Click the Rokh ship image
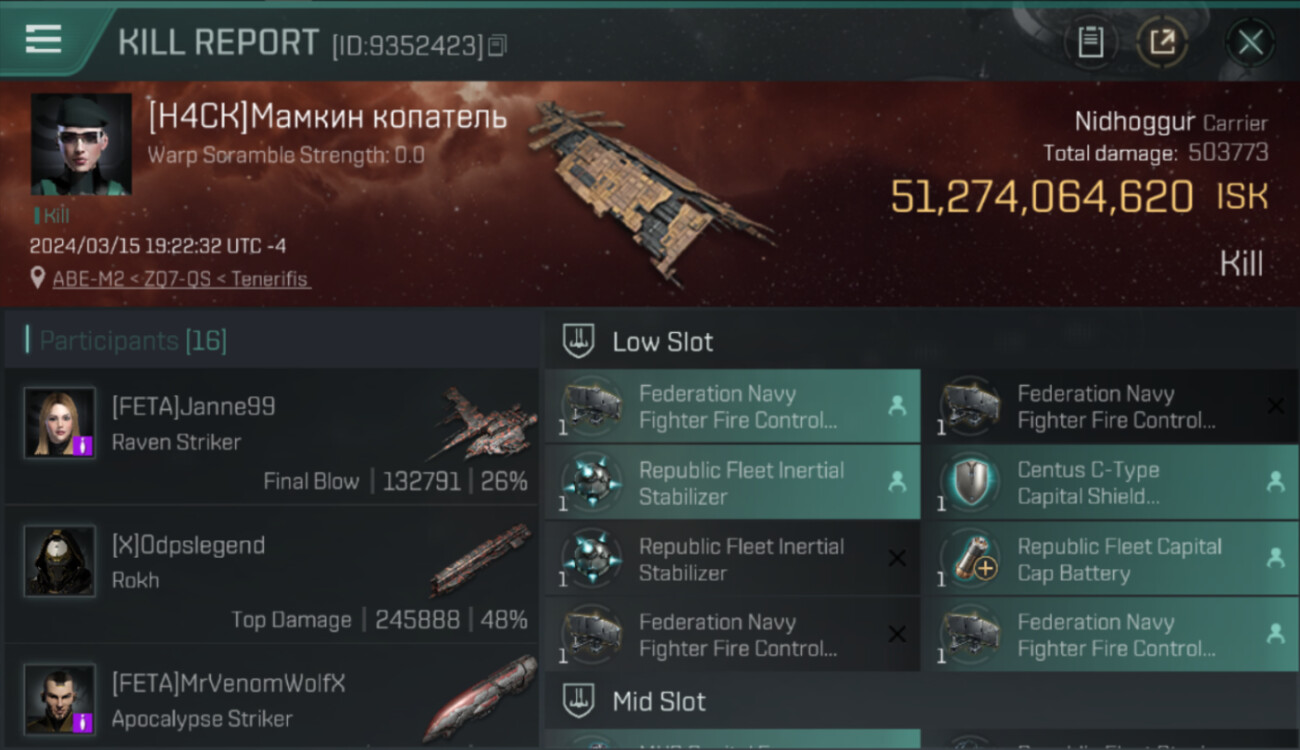The height and width of the screenshot is (750, 1300). coord(482,560)
